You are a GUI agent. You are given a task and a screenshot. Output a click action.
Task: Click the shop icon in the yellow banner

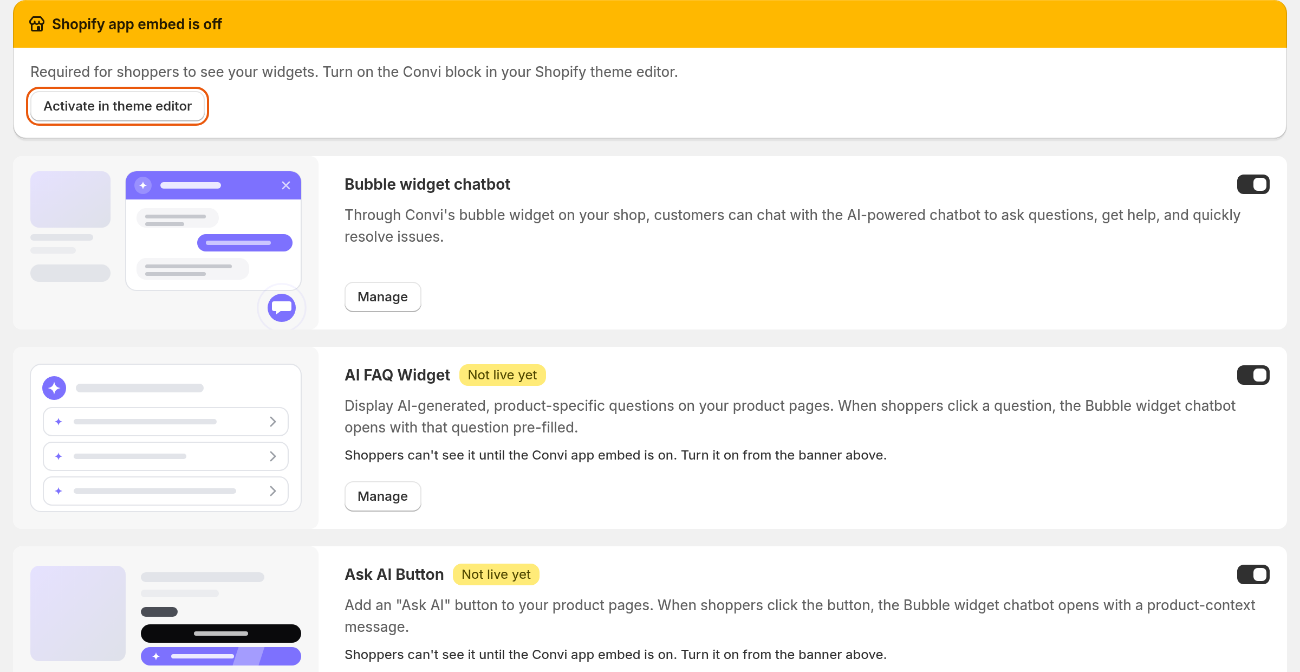coord(37,24)
